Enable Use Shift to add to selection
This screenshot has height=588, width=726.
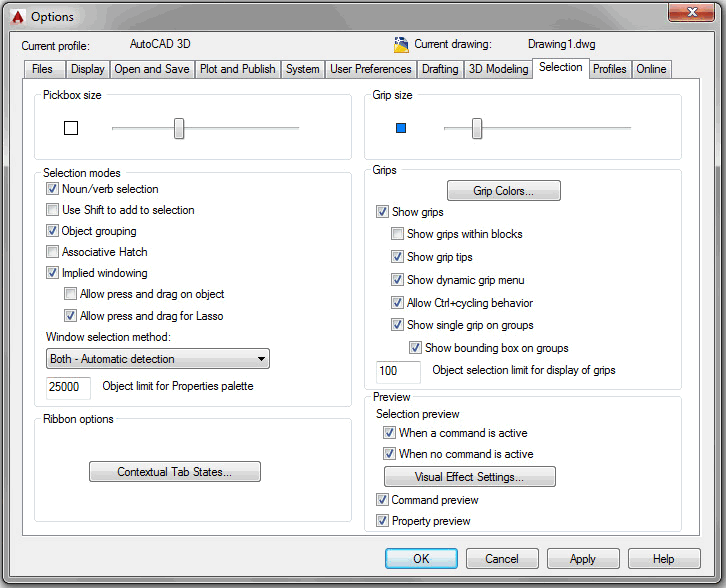[x=53, y=210]
